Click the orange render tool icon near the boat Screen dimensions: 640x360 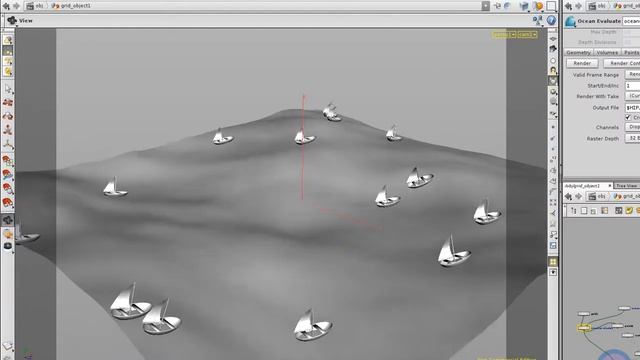8,234
